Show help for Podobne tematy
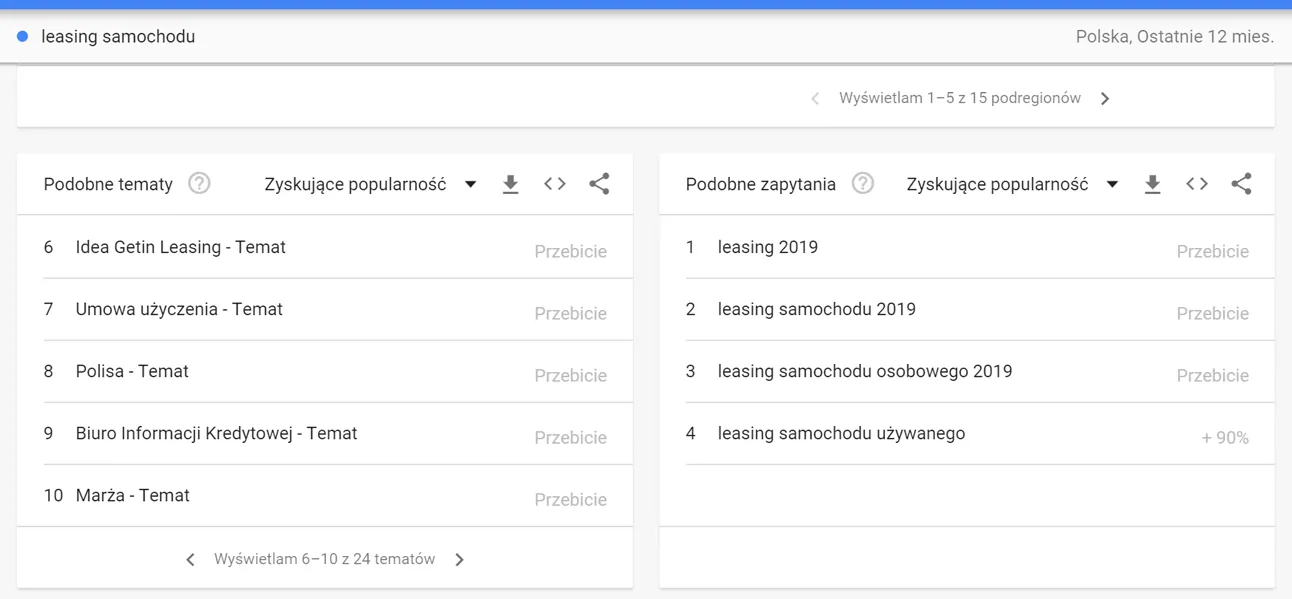This screenshot has width=1292, height=599. (x=199, y=183)
